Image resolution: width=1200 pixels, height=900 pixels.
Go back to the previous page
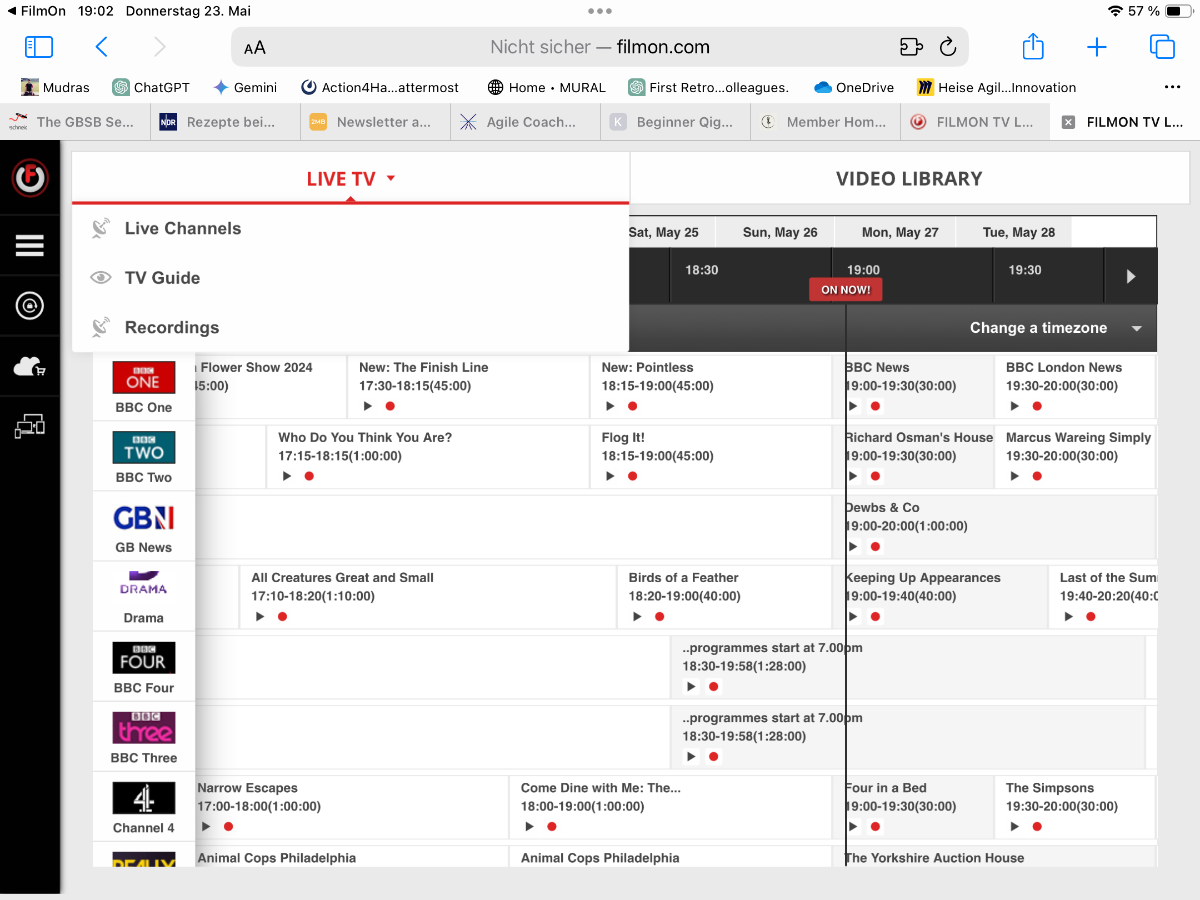[x=101, y=47]
